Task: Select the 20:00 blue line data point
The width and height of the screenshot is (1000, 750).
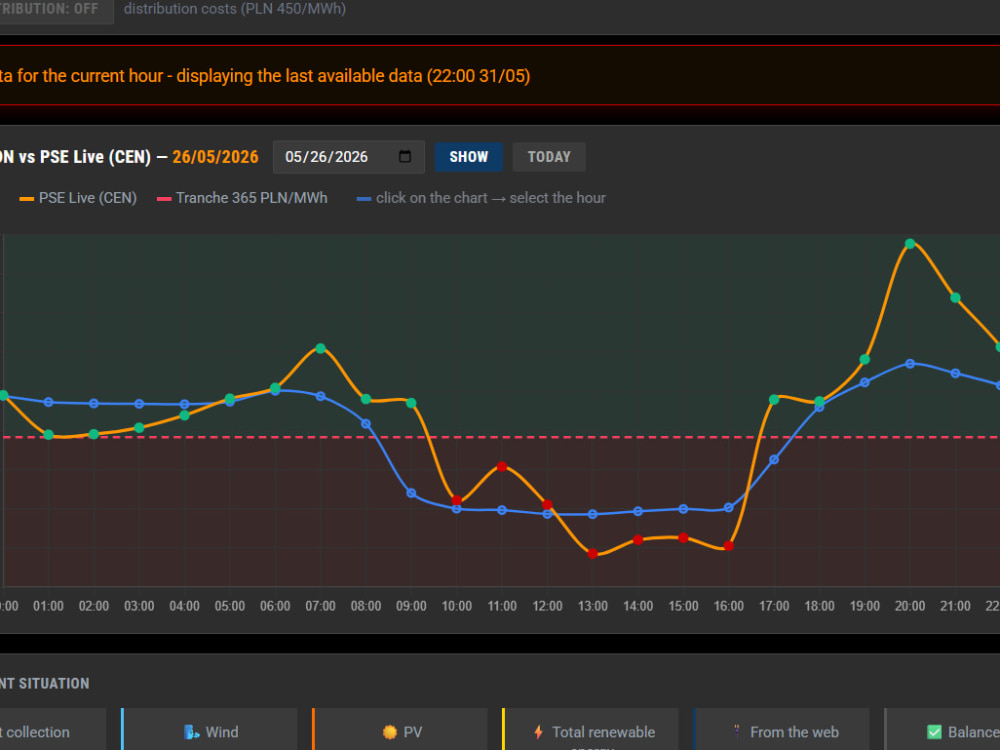Action: [x=910, y=364]
